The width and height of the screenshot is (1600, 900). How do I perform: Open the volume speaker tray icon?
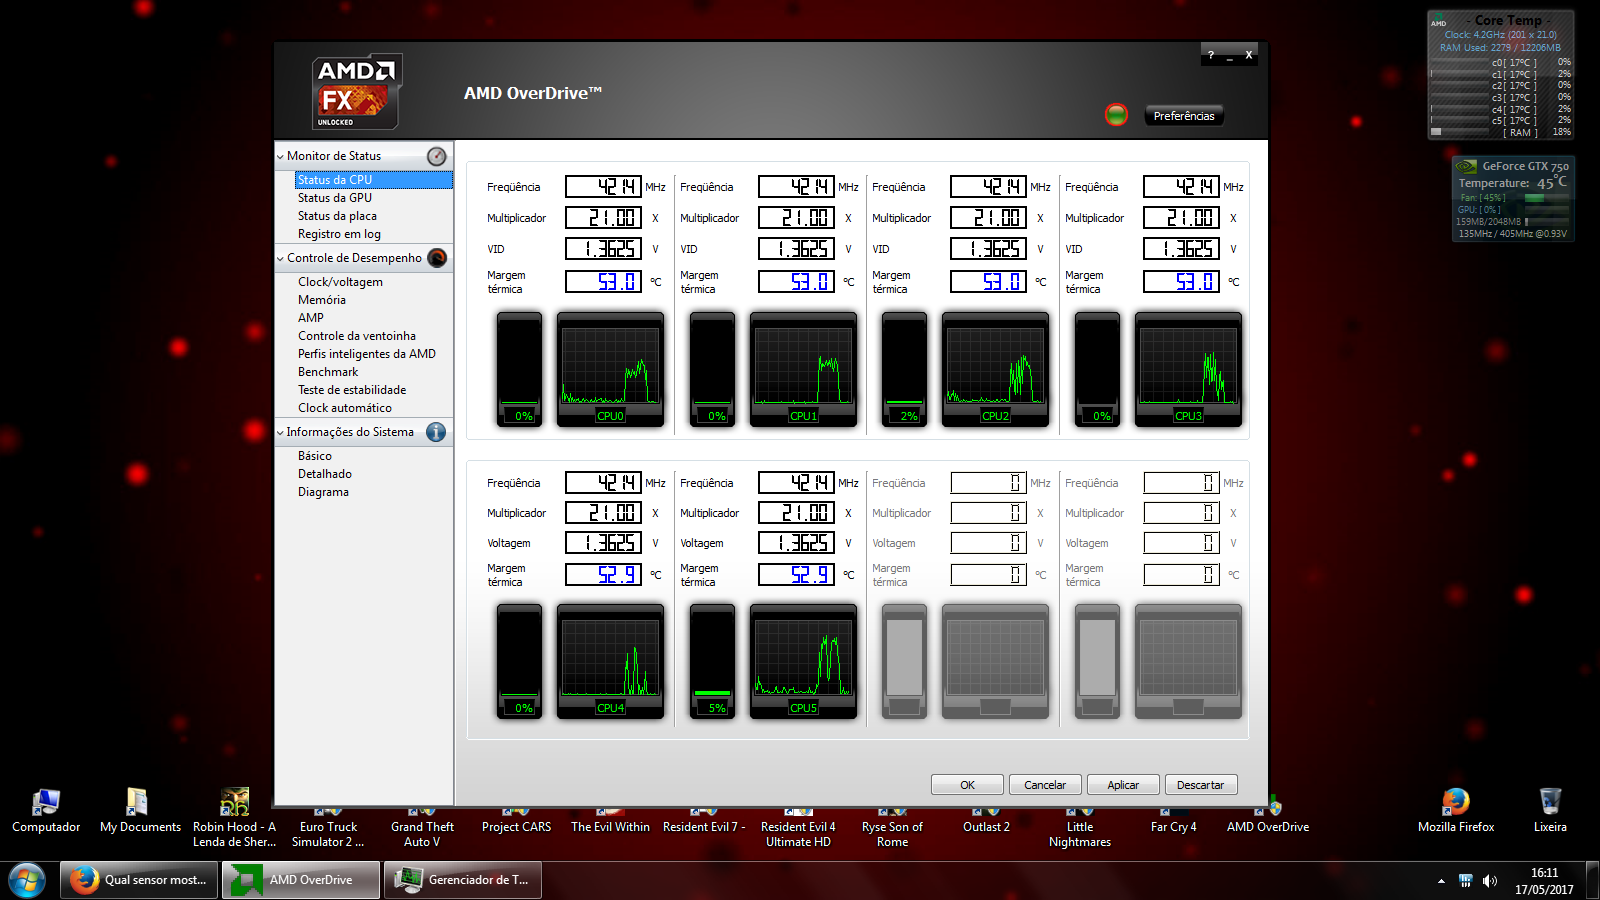(1490, 881)
